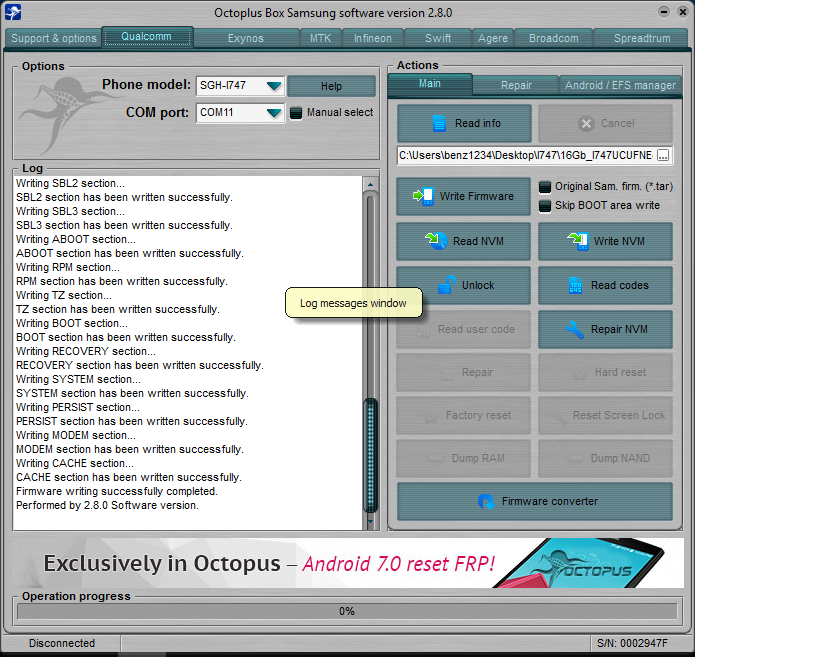The image size is (819, 657).
Task: Click the Read codes chip icon
Action: [575, 285]
